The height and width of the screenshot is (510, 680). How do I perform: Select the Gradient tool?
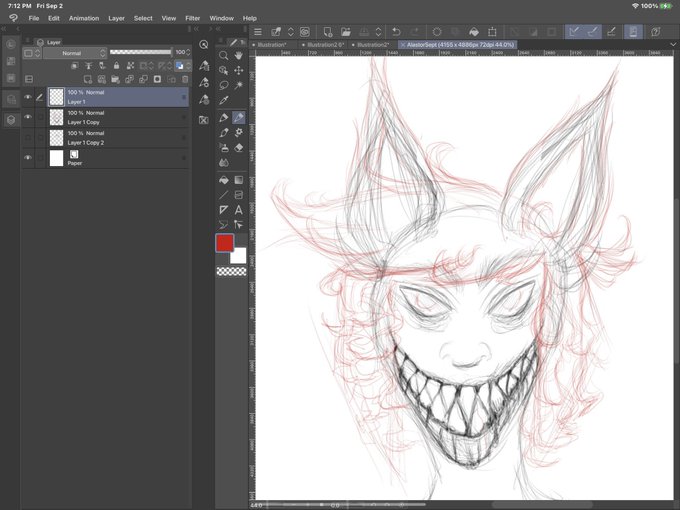pos(239,180)
